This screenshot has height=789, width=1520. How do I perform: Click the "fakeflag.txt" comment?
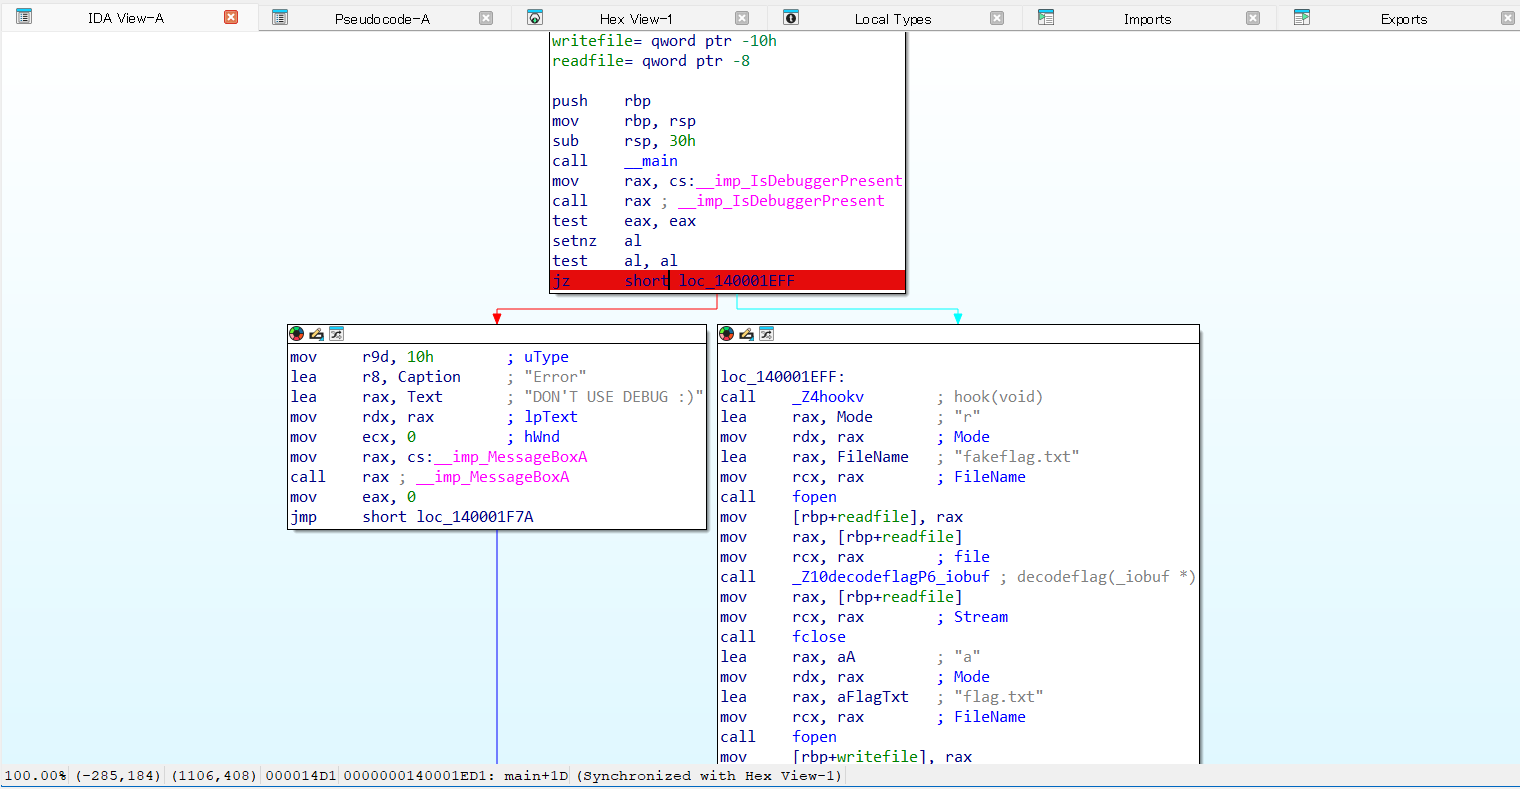[x=1017, y=457]
